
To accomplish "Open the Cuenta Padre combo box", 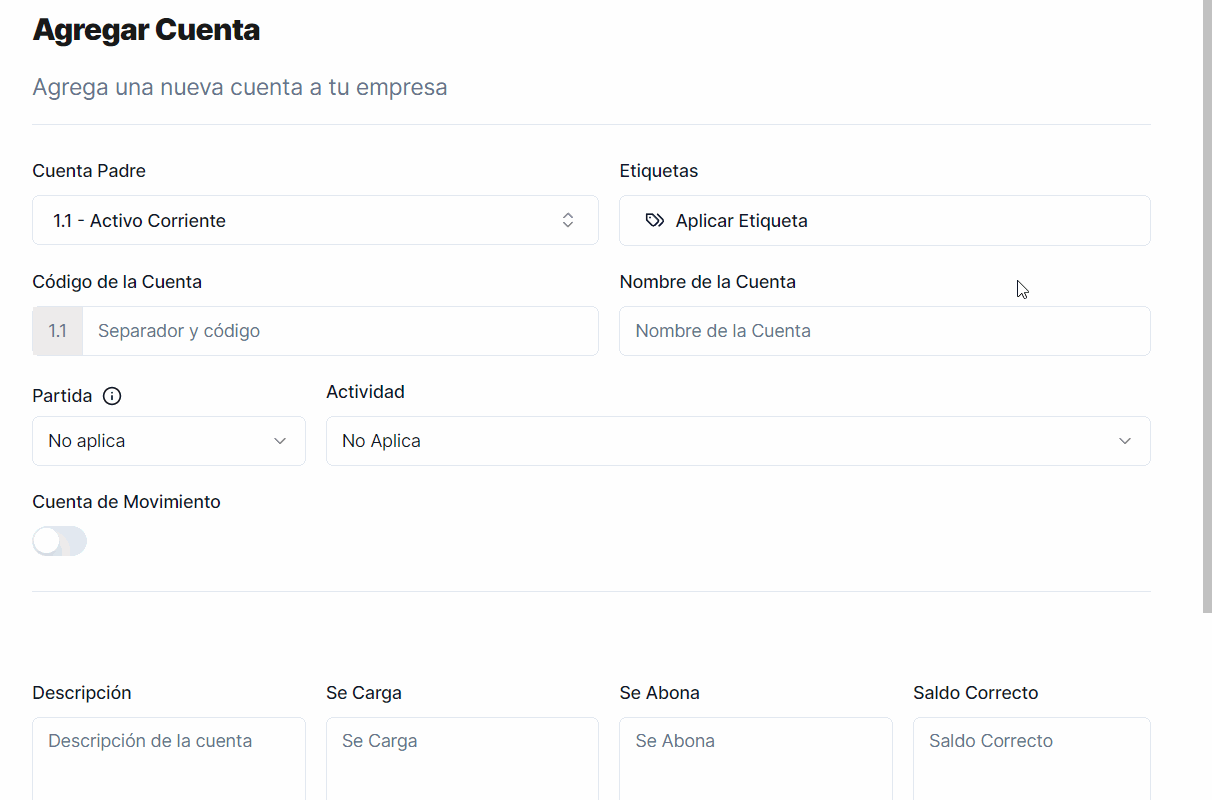I will (300, 221).
